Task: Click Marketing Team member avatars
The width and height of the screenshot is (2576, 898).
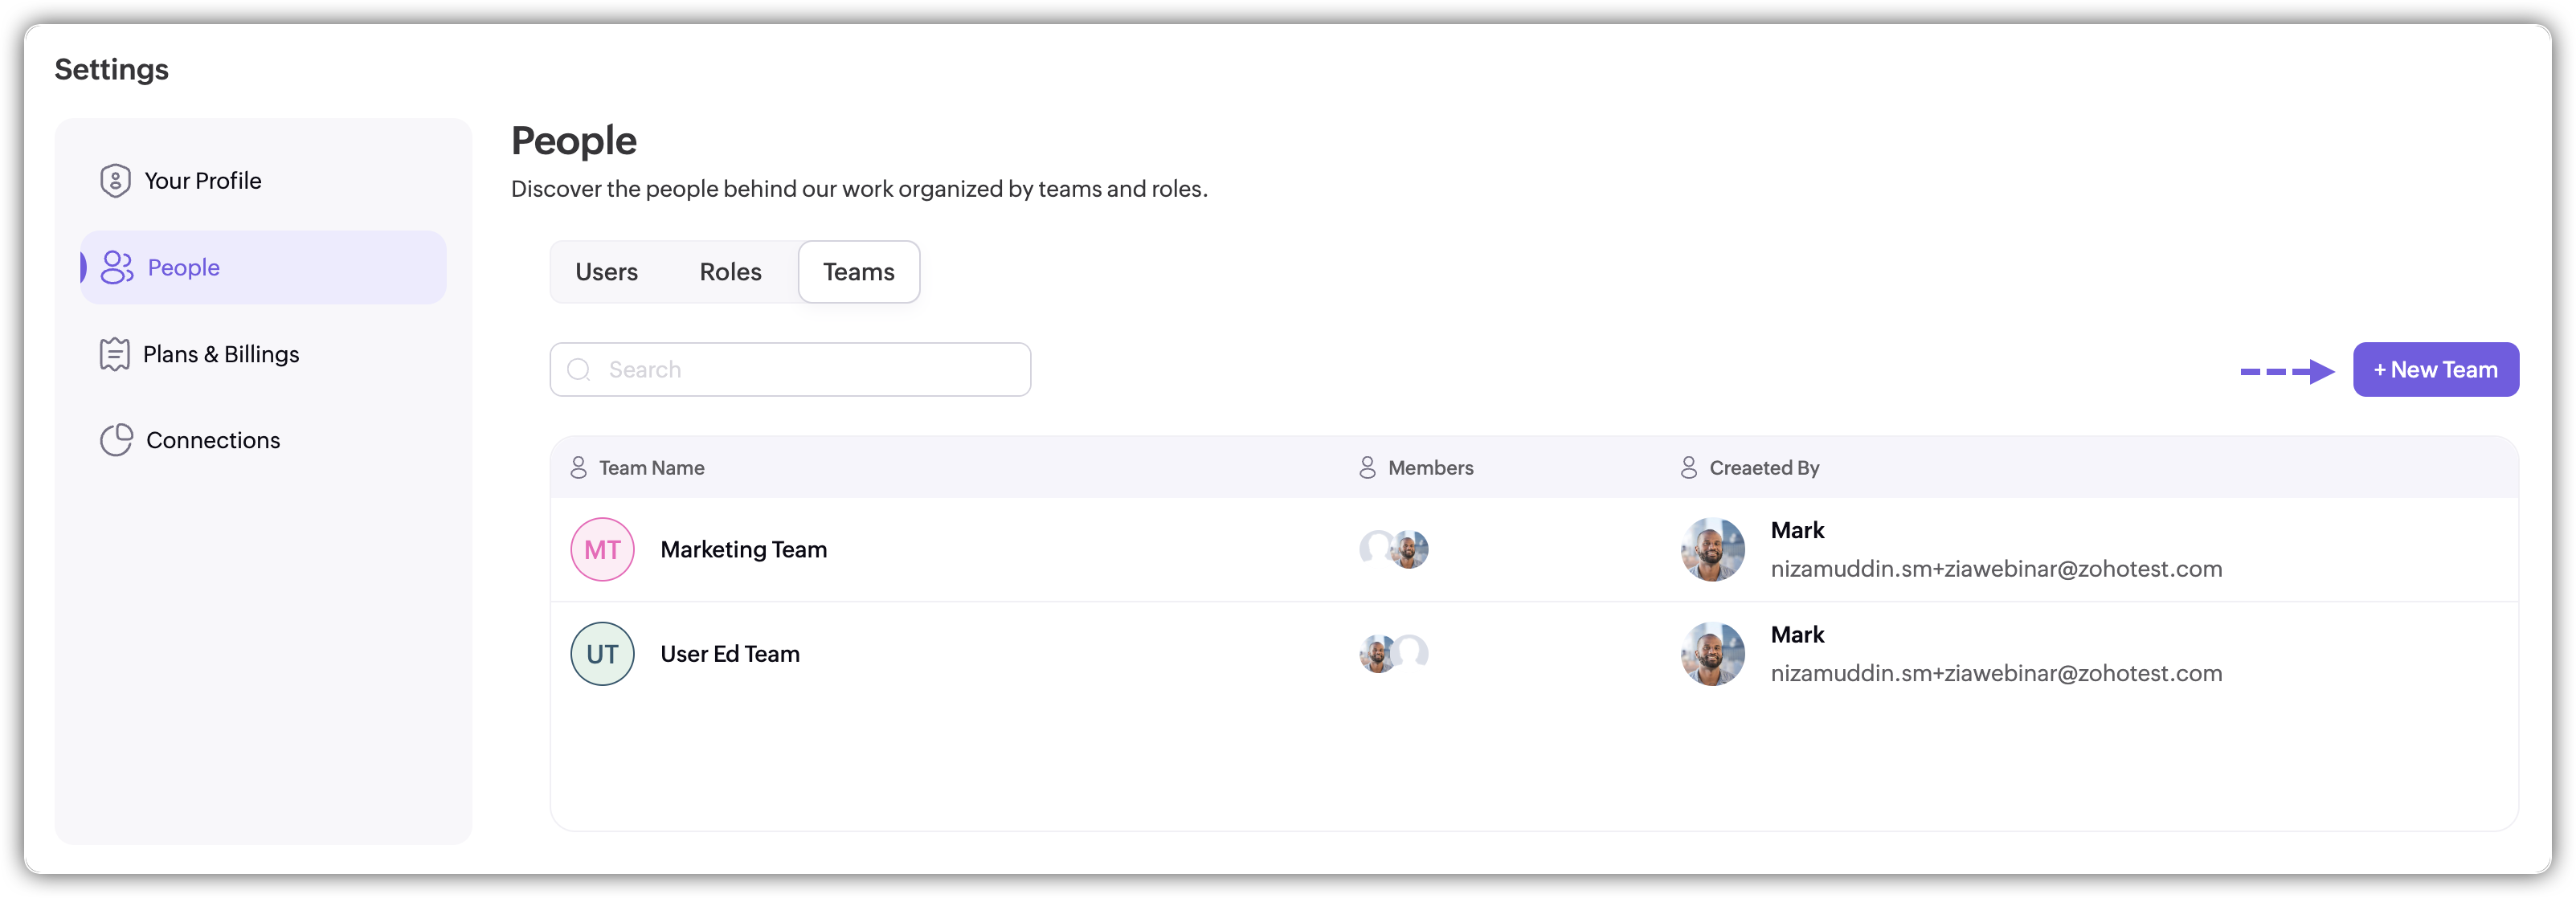Action: 1393,549
